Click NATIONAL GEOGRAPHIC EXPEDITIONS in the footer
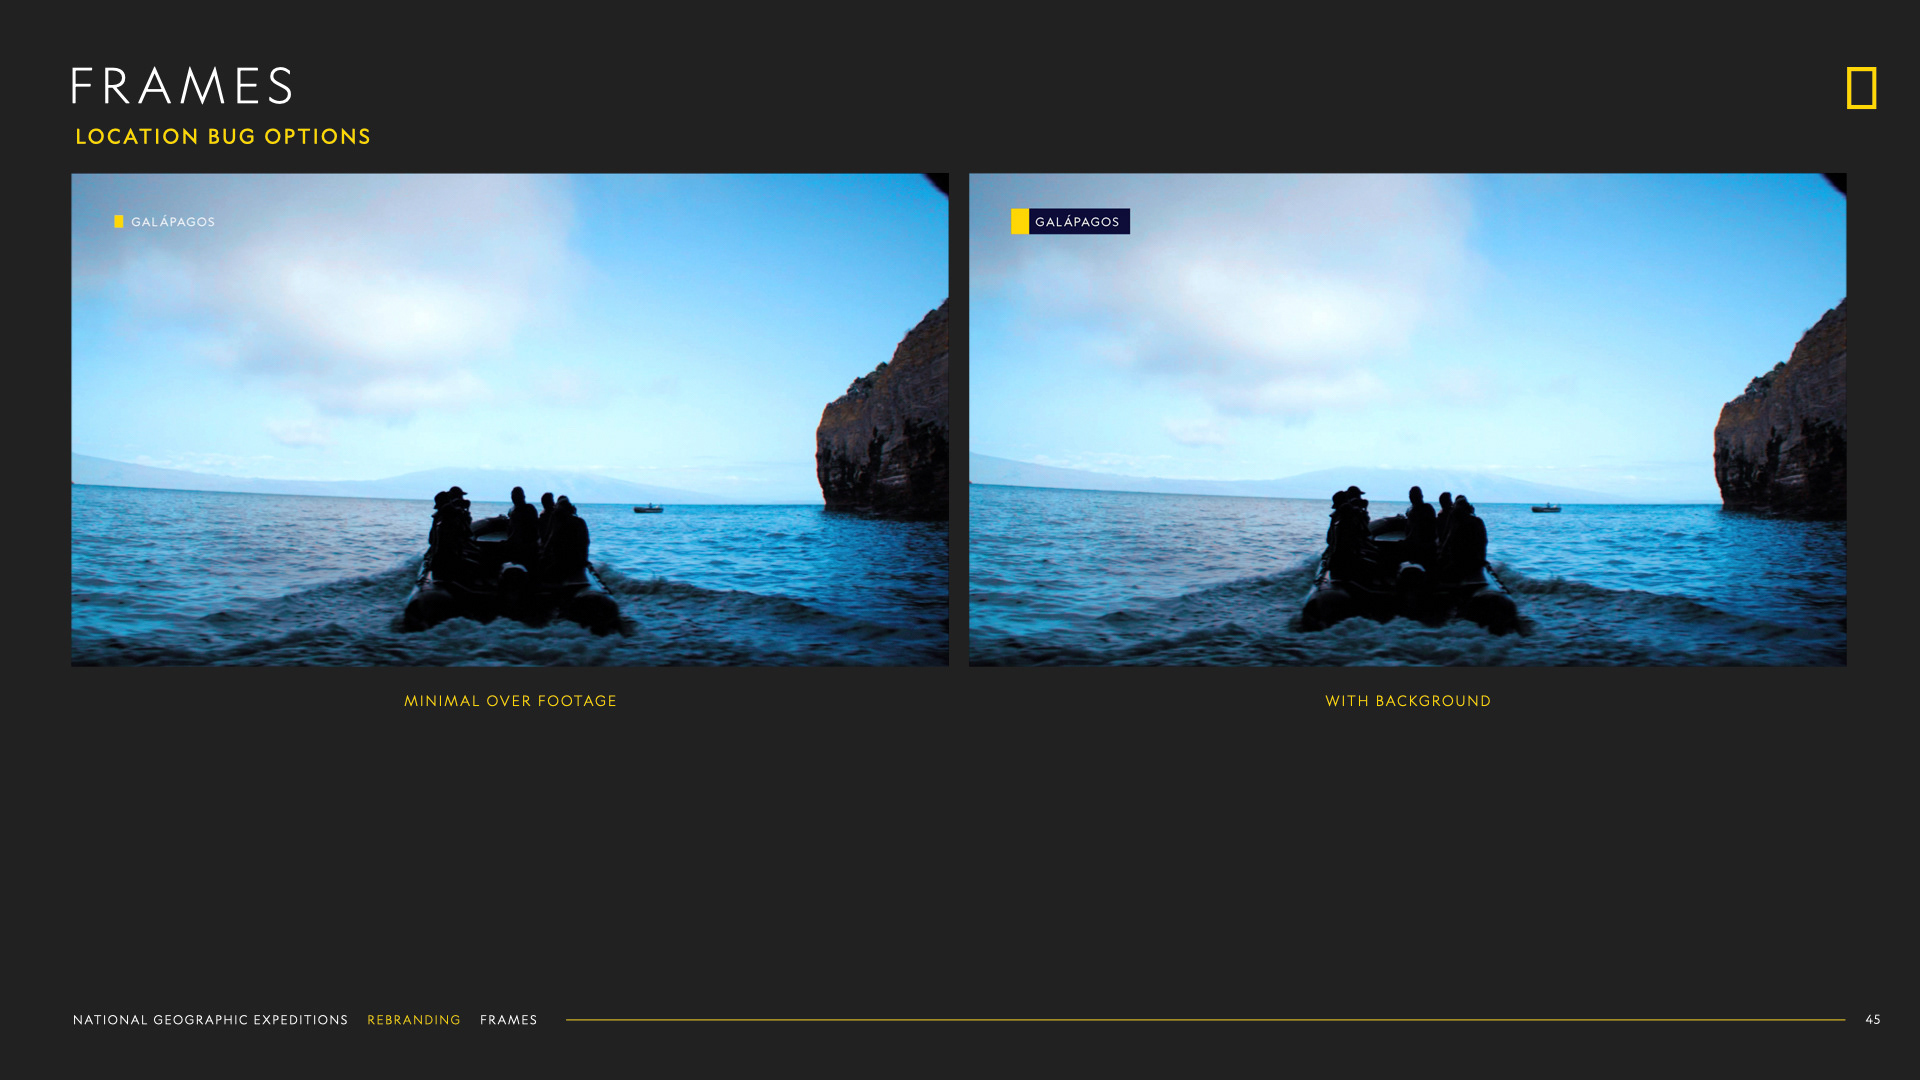Image resolution: width=1920 pixels, height=1080 pixels. [x=210, y=1020]
